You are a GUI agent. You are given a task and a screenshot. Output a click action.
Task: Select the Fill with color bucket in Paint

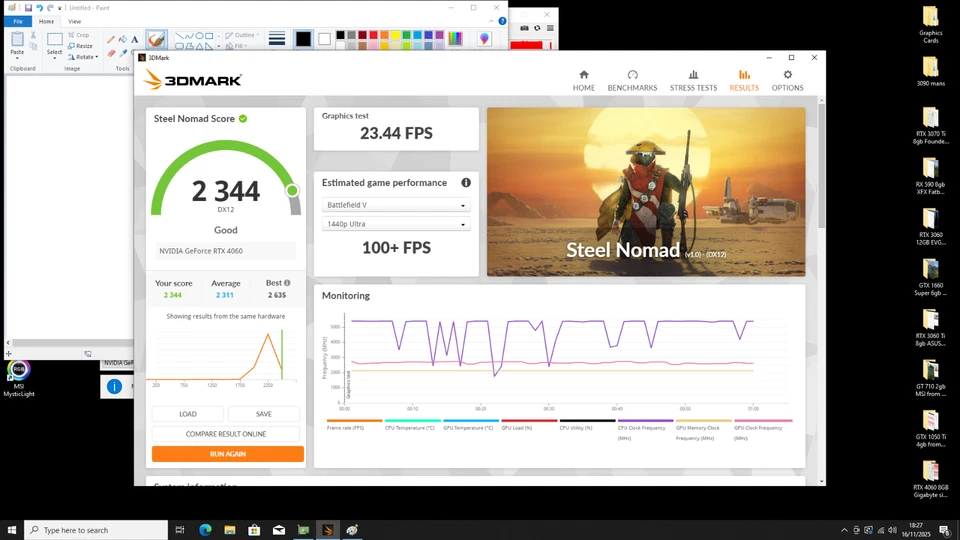(x=123, y=39)
